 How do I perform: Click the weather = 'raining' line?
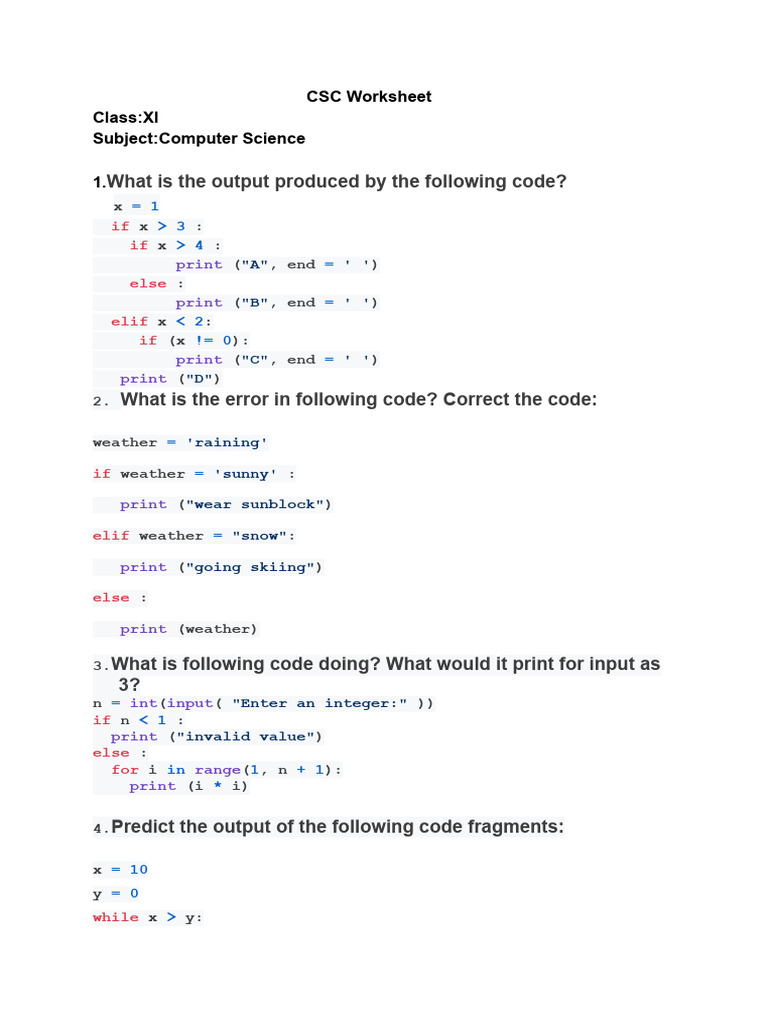click(x=180, y=442)
